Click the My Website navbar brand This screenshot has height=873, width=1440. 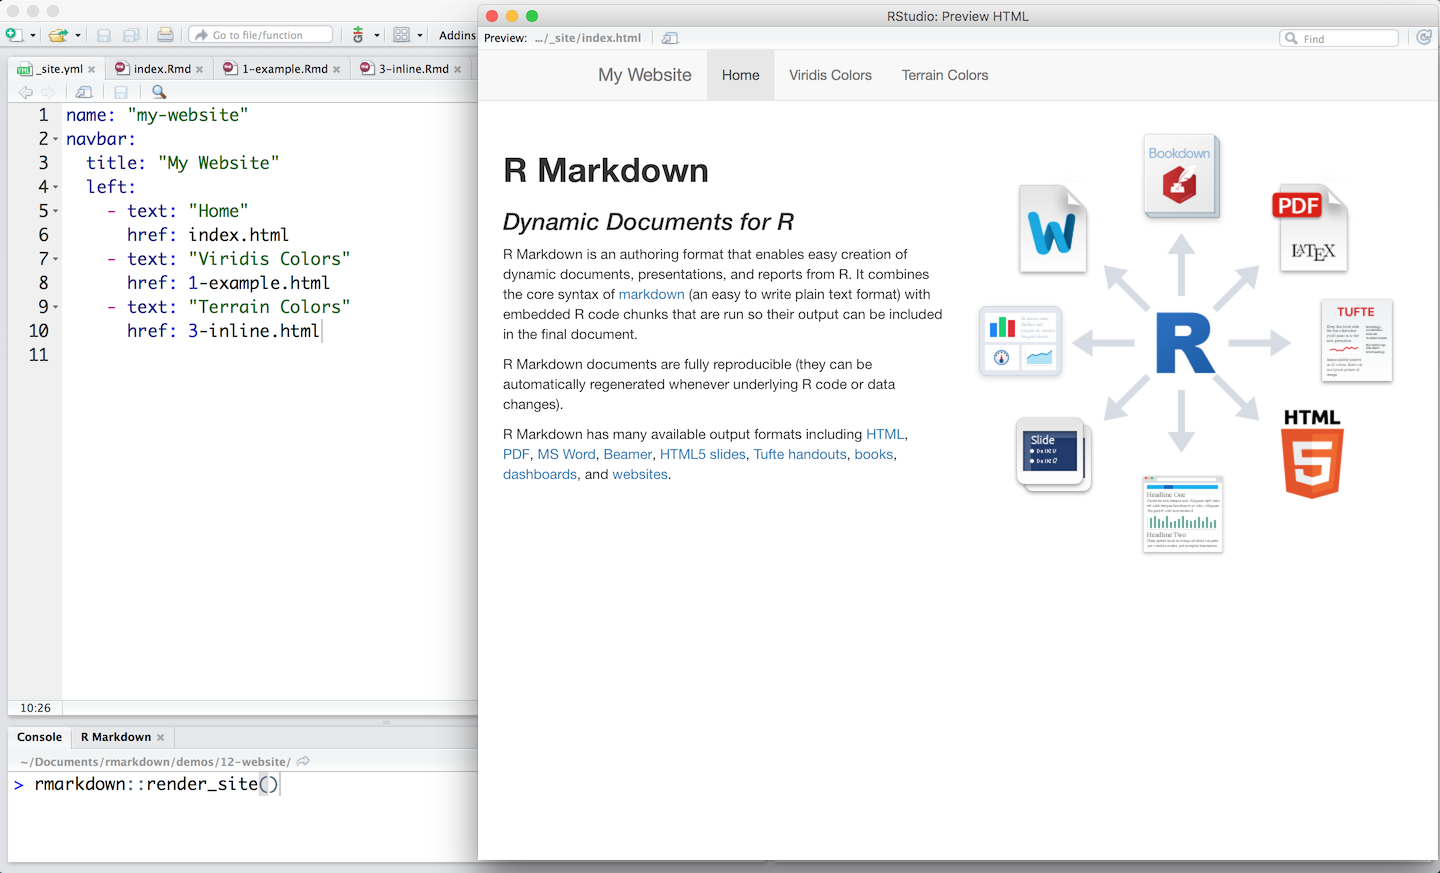pyautogui.click(x=645, y=75)
